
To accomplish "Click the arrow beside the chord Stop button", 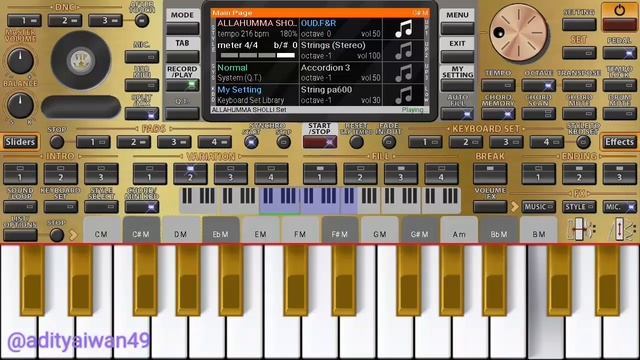I will (73, 235).
